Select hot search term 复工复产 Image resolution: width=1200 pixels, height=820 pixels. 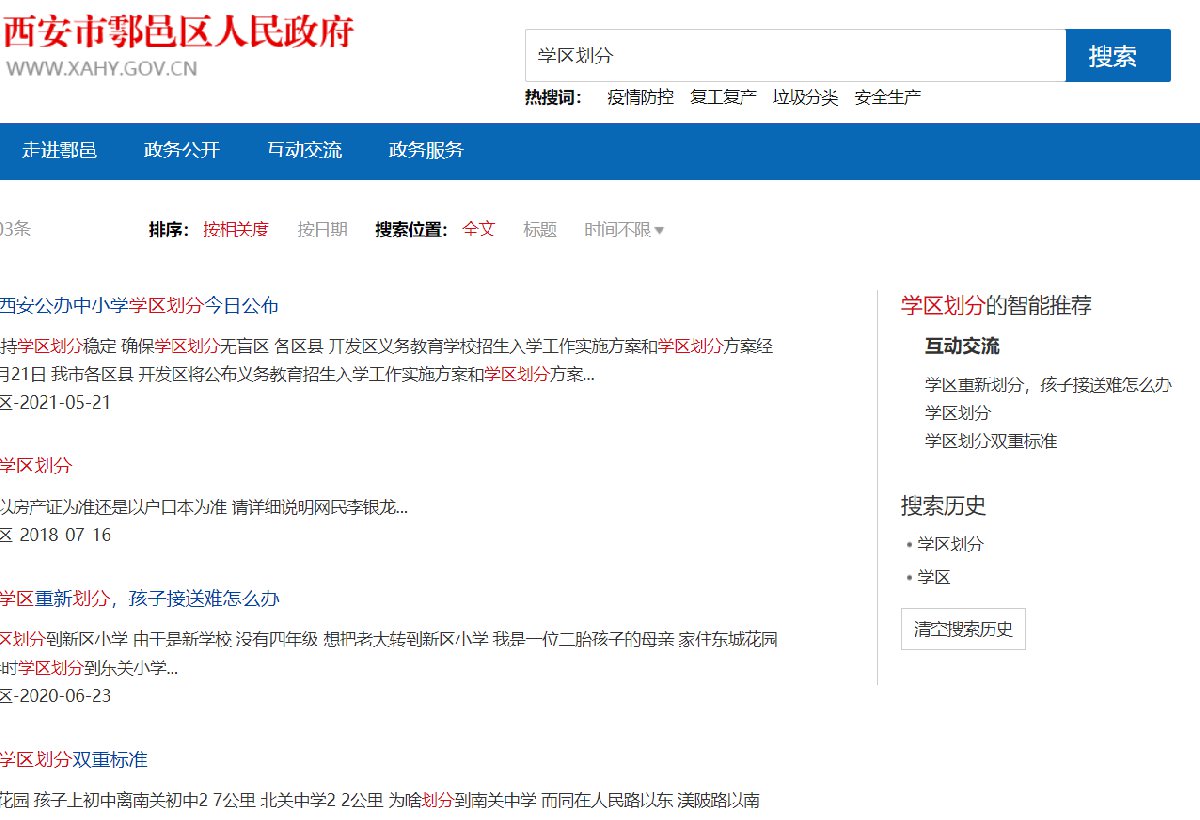723,97
